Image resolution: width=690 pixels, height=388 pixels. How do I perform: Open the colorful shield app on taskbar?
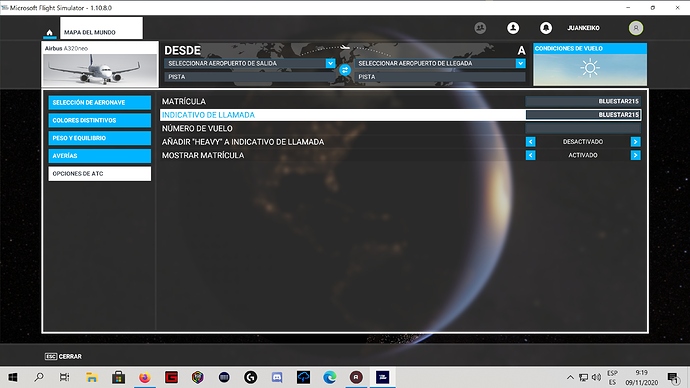click(198, 377)
